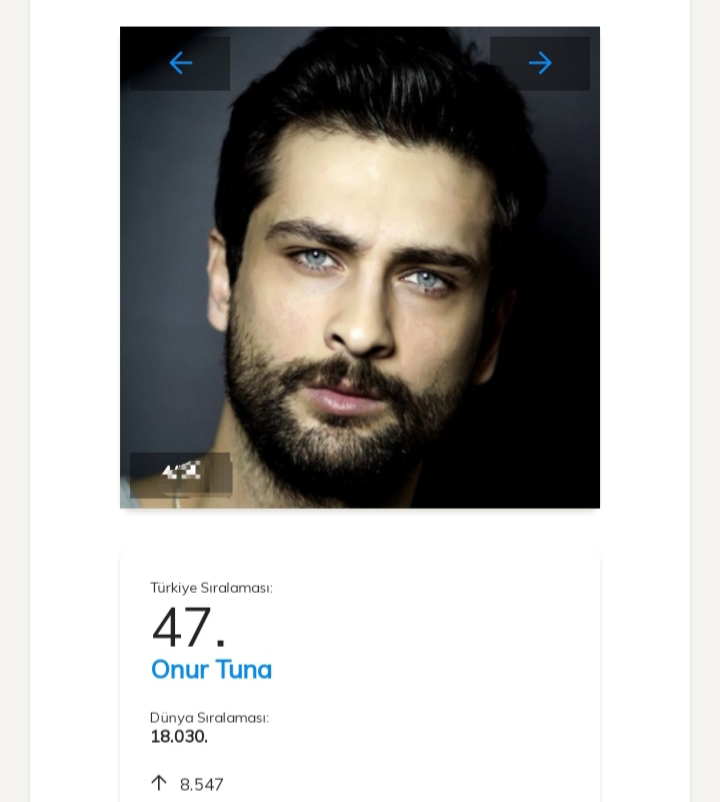Click the rank change value 8.547
Screen dimensions: 720x802
202,784
